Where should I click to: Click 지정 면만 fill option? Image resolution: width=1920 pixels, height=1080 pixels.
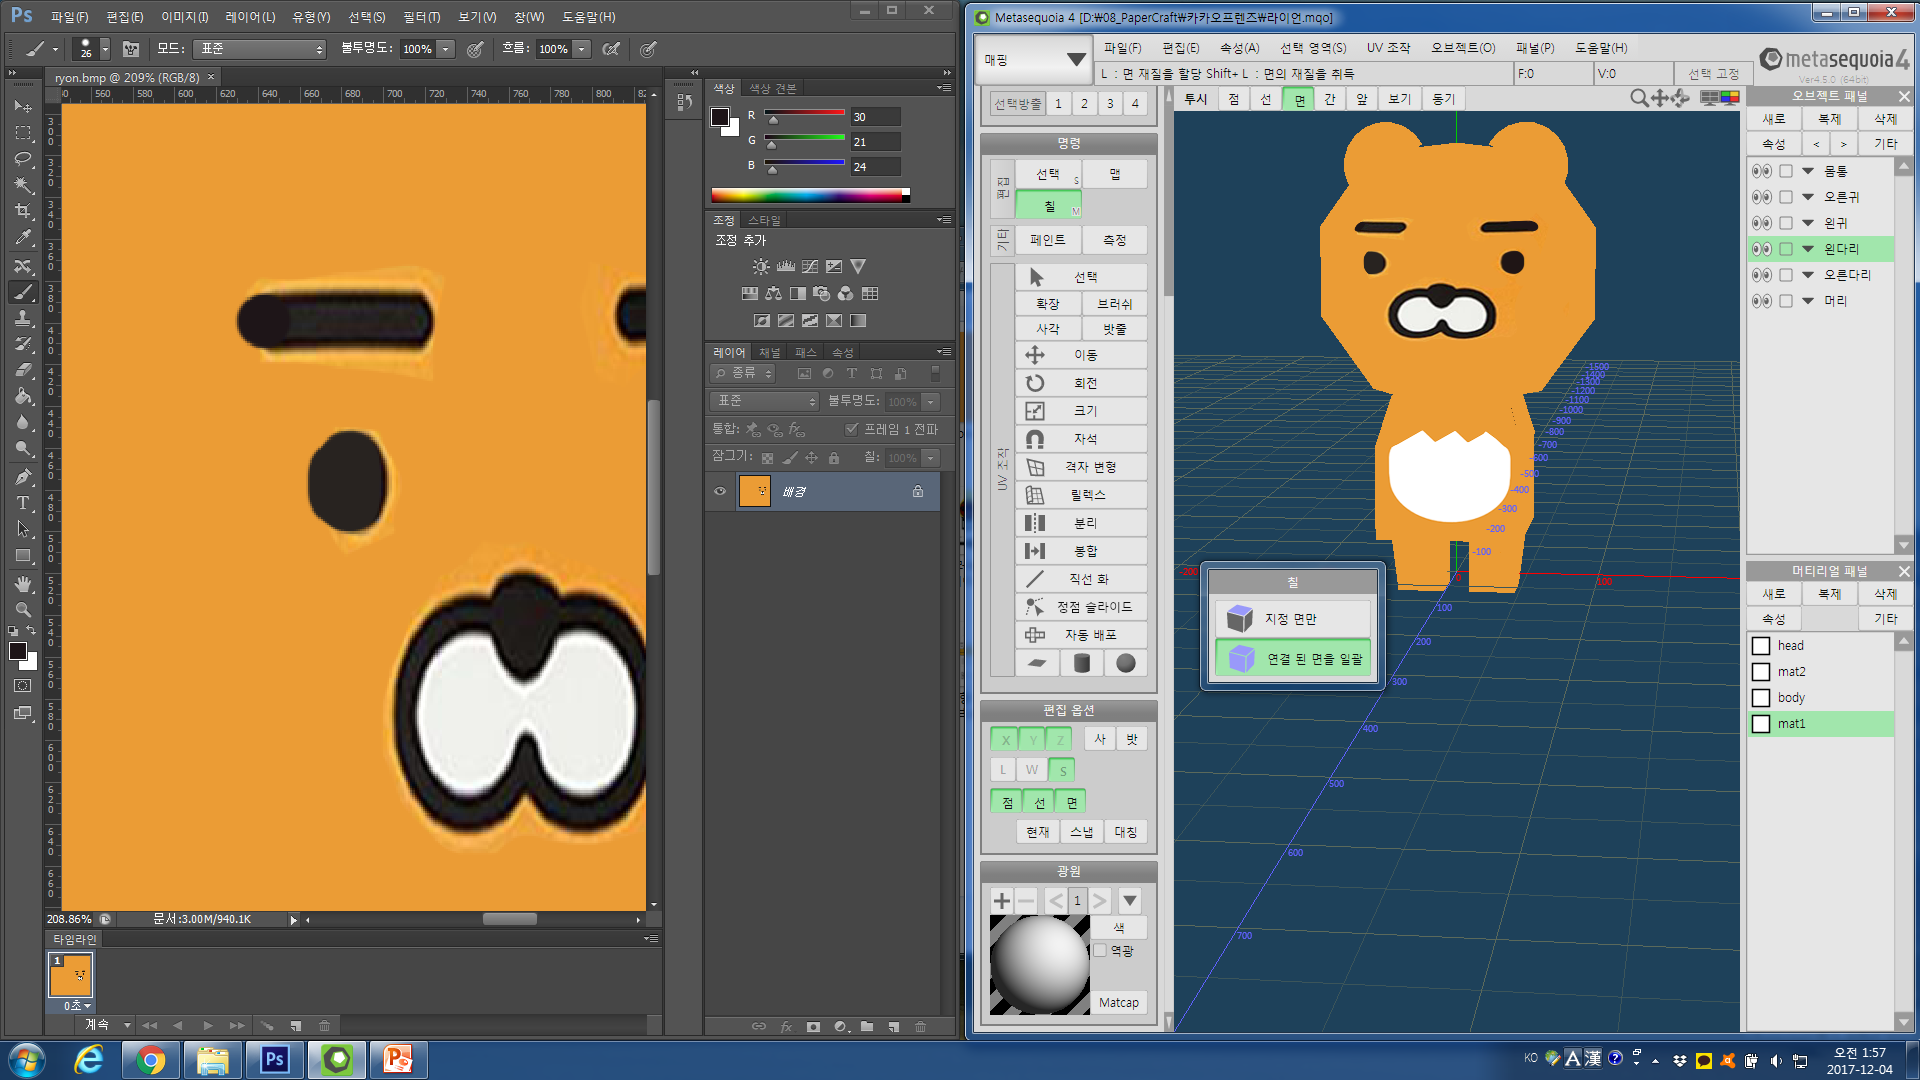pos(1292,619)
